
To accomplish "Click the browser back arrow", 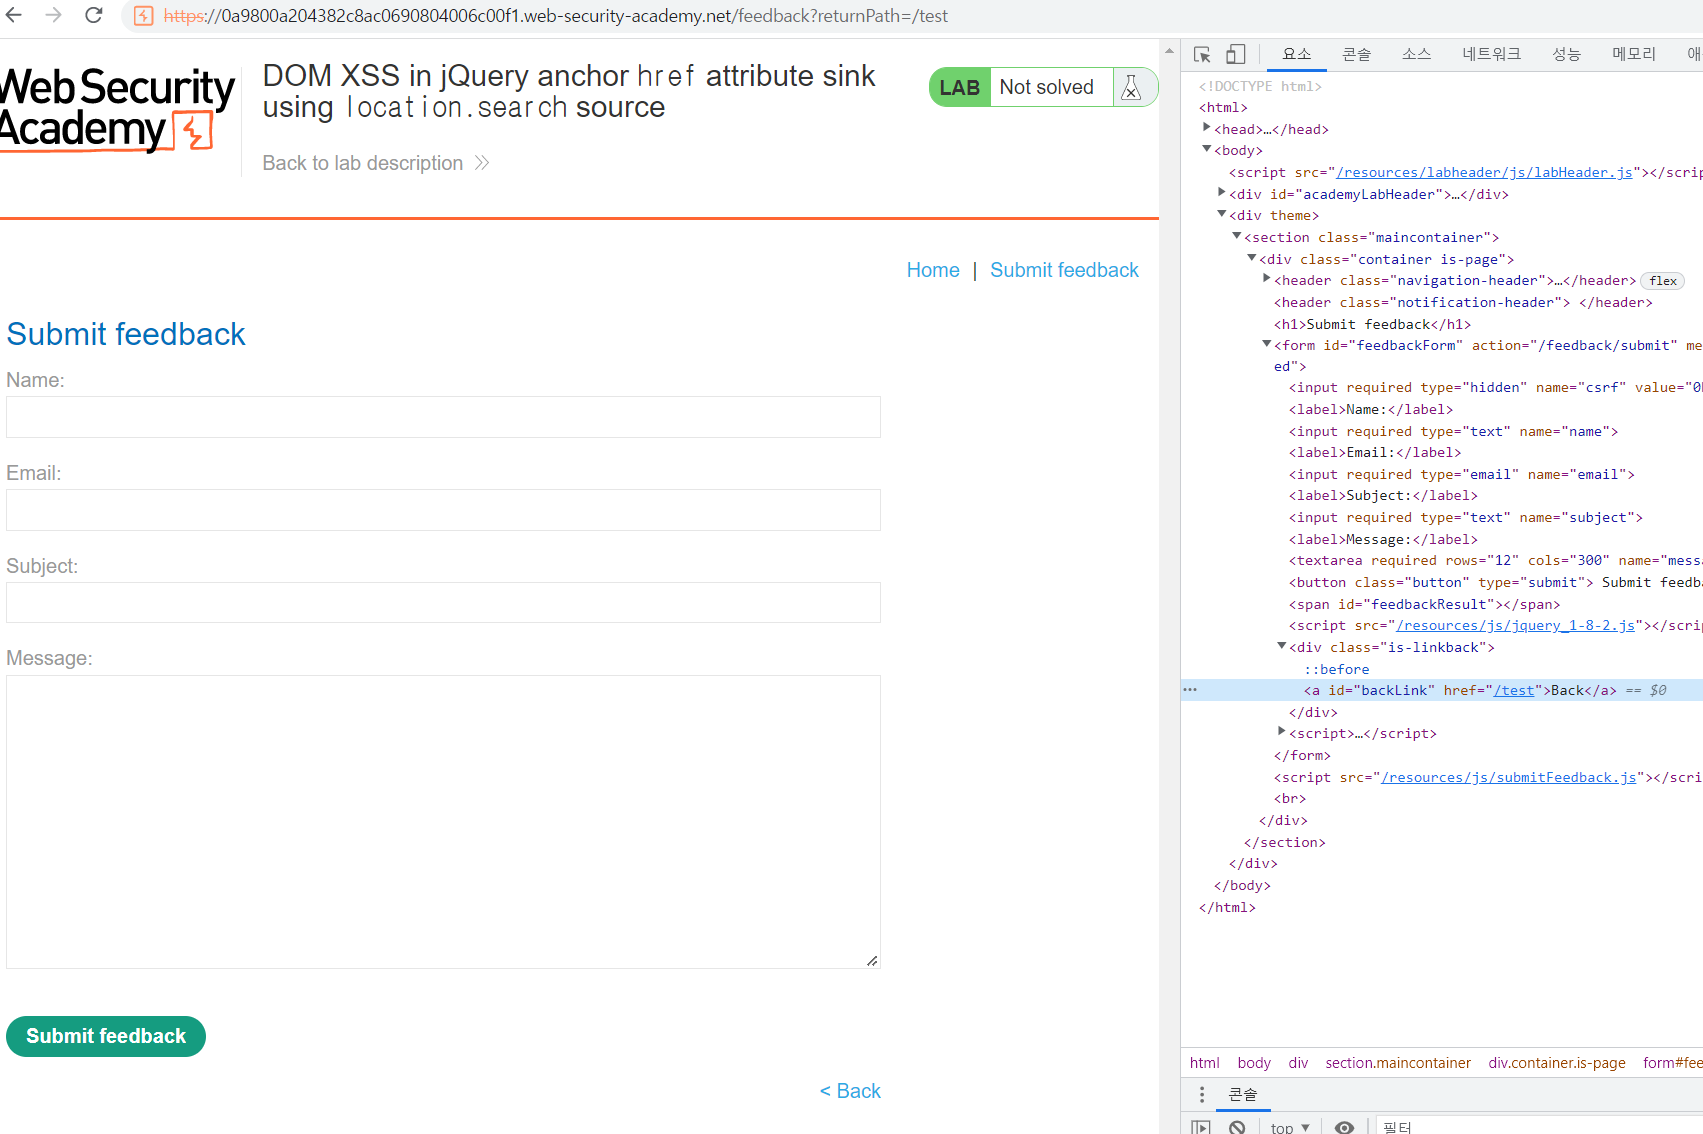I will 14,15.
